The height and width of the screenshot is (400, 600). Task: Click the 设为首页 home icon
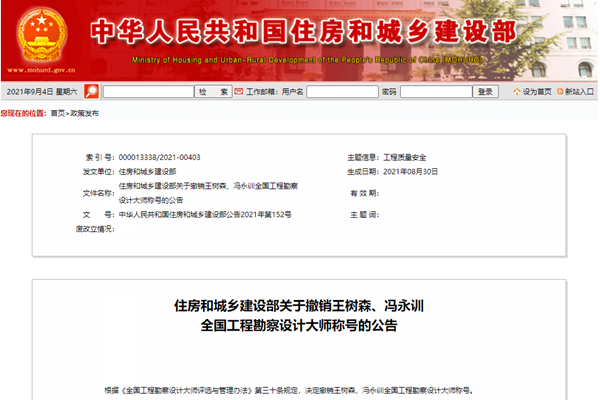click(x=517, y=92)
